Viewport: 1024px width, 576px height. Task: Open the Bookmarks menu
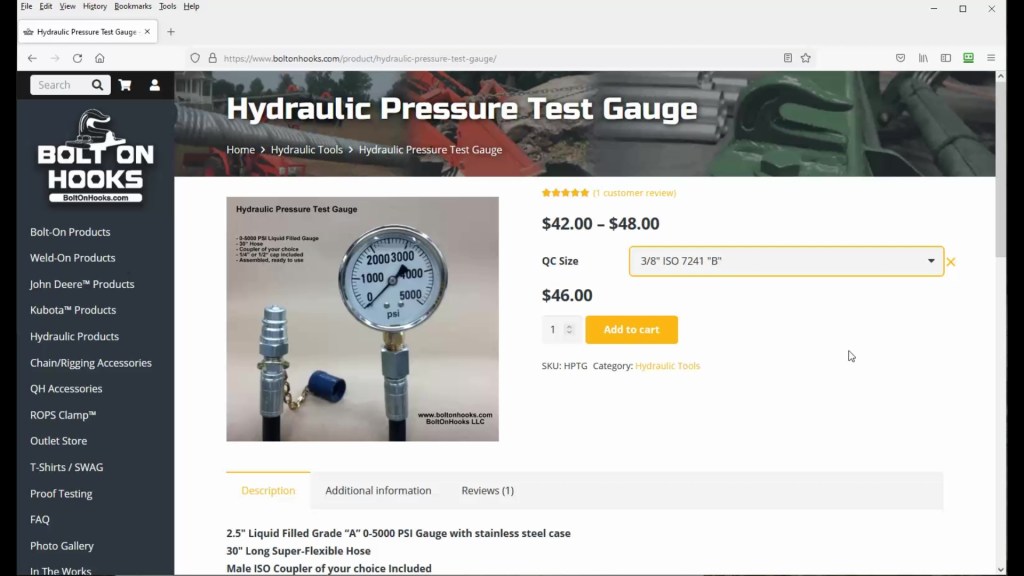click(133, 7)
